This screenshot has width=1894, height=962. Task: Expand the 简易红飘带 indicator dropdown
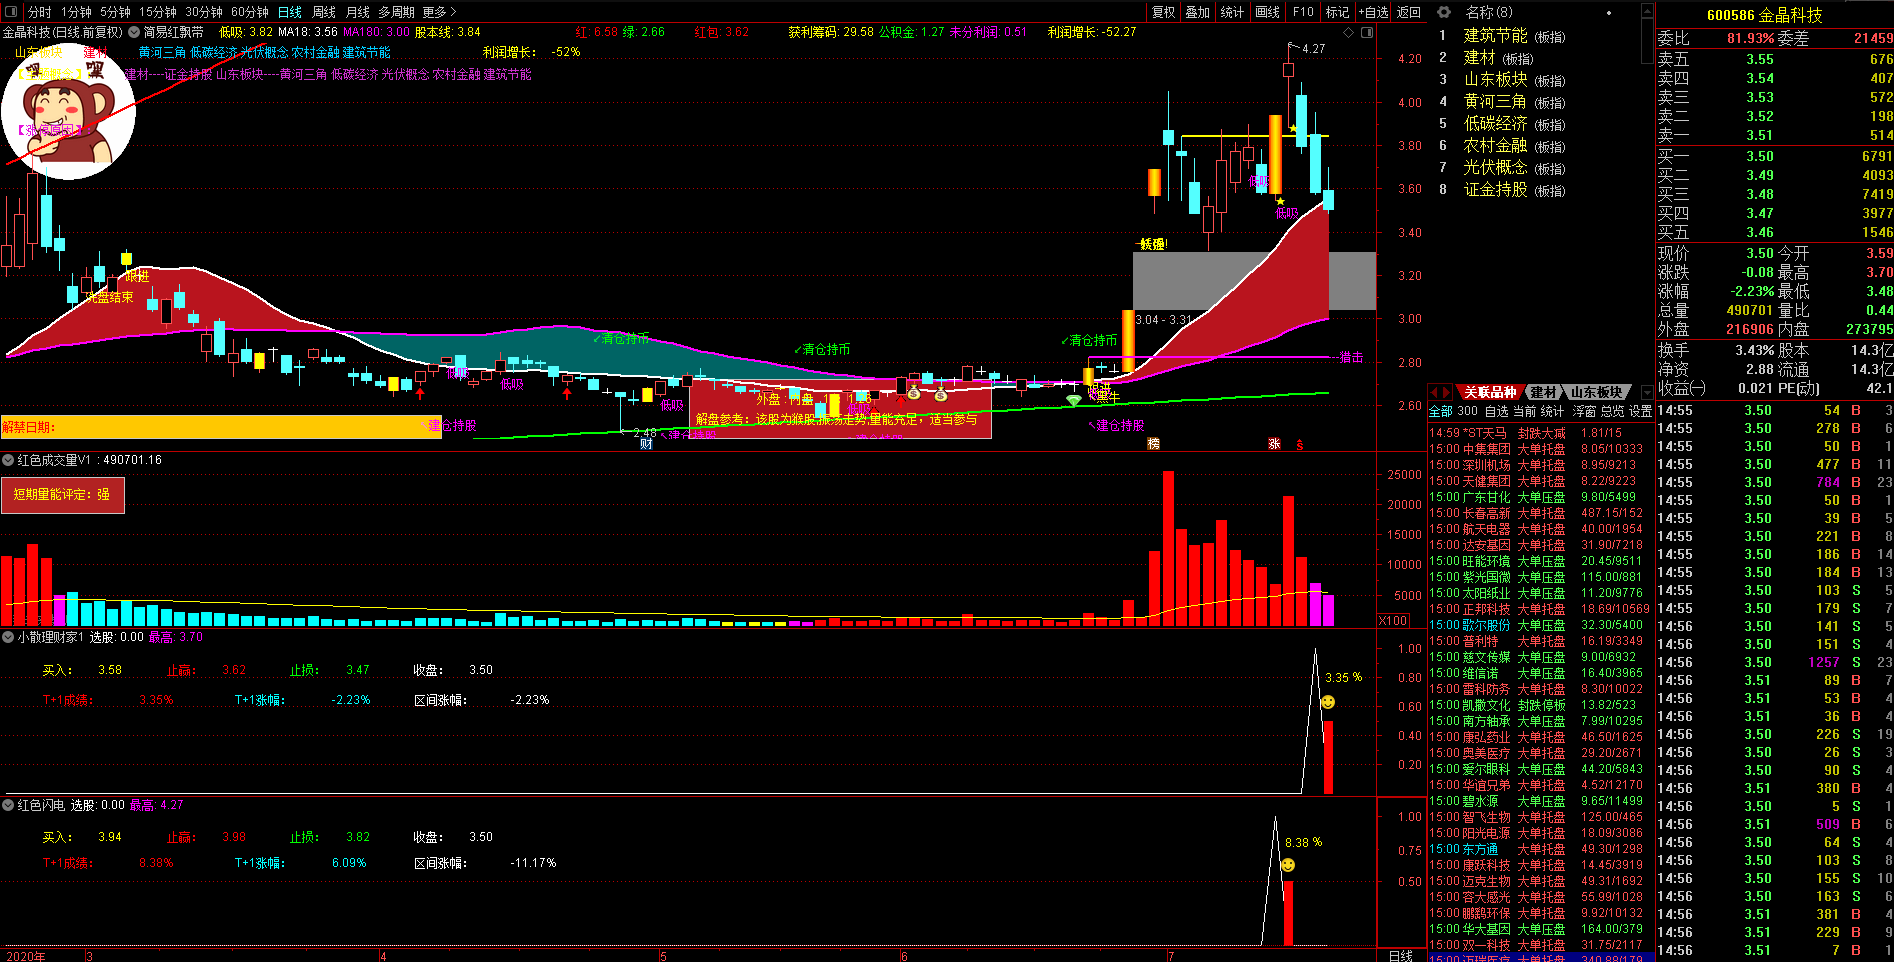click(x=134, y=32)
